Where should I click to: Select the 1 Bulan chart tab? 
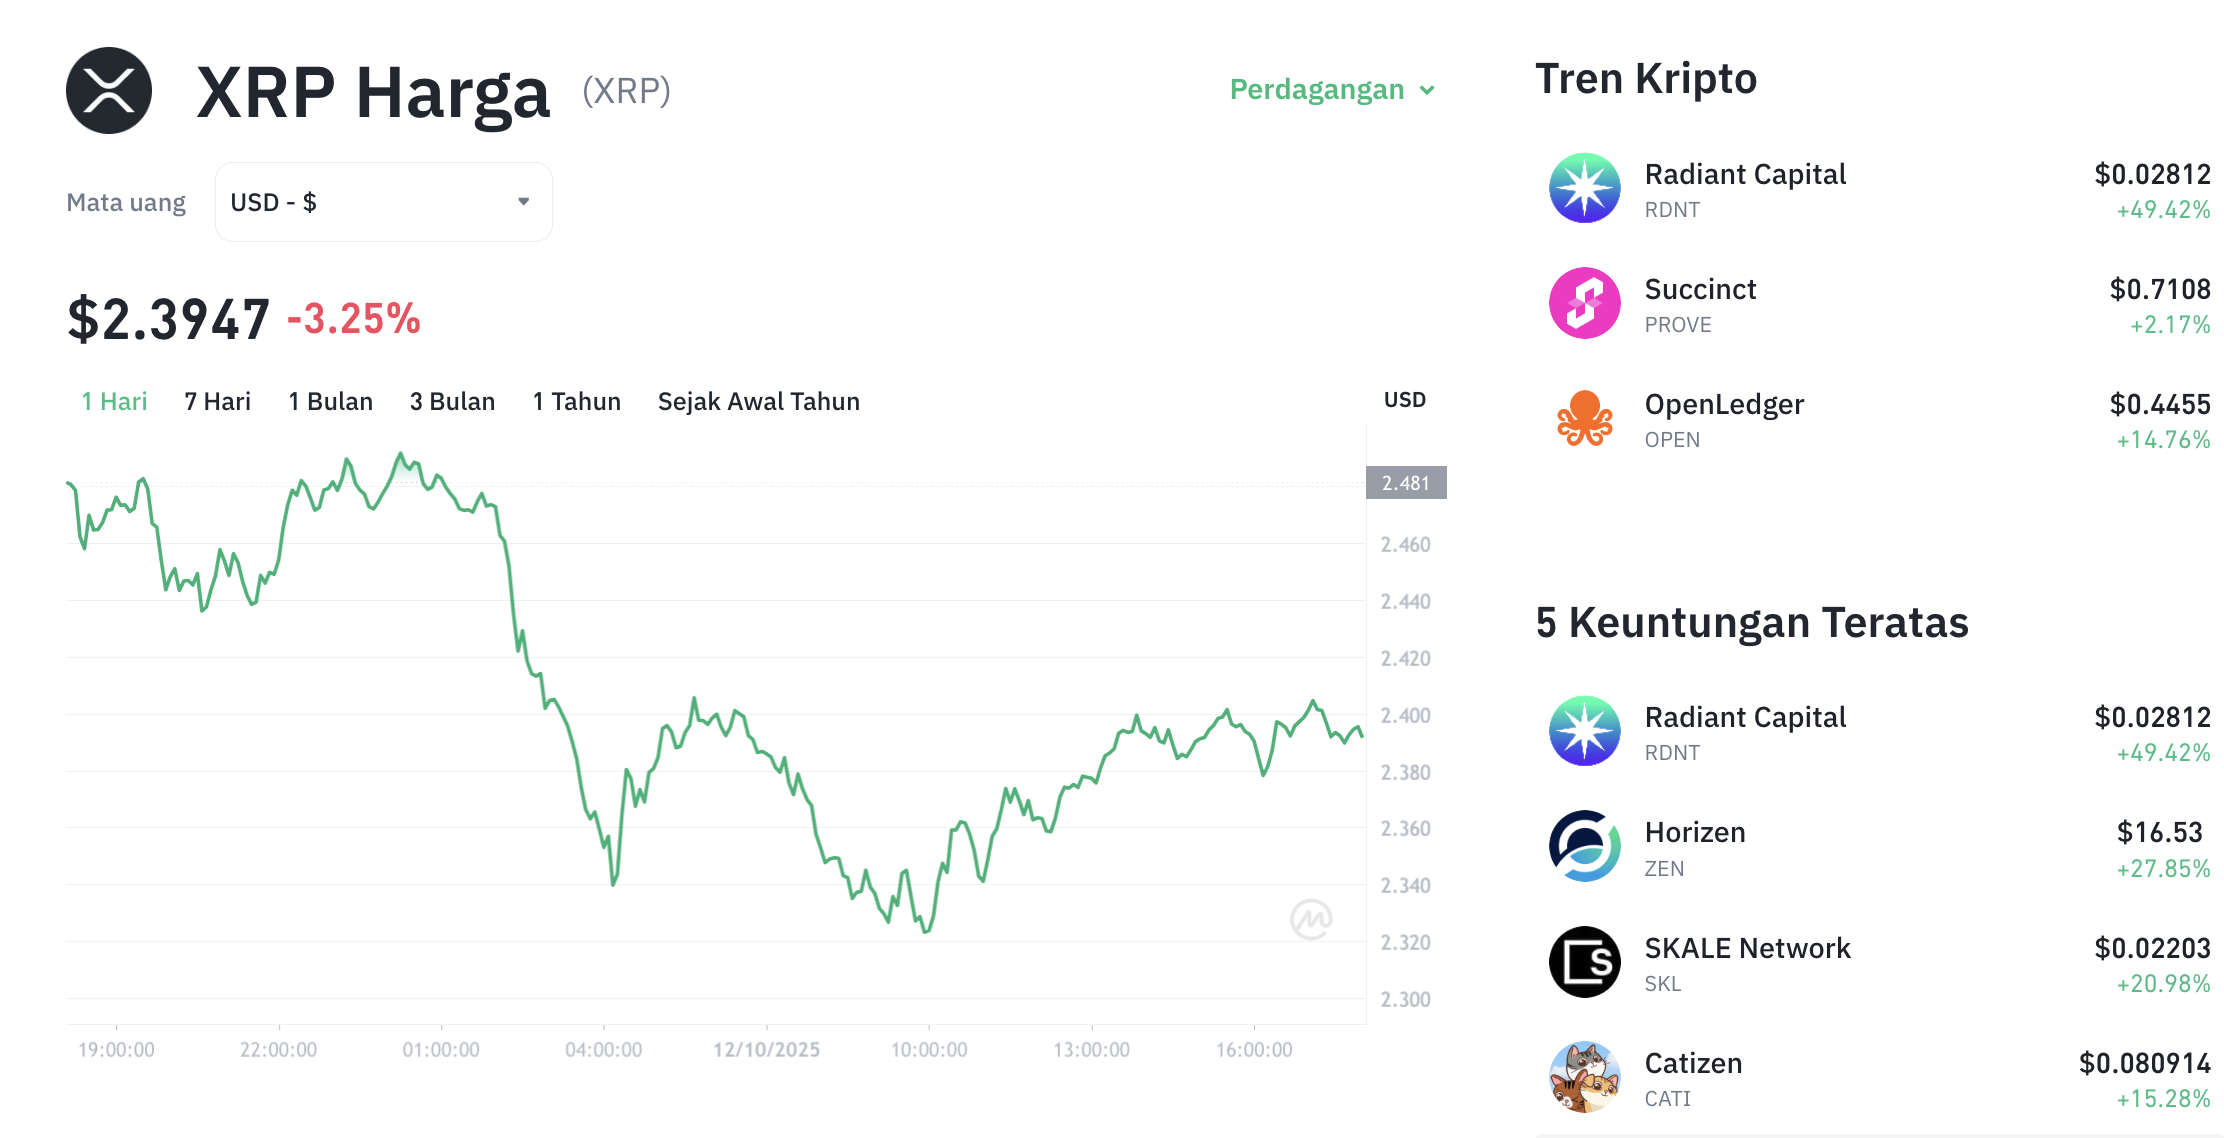click(330, 402)
